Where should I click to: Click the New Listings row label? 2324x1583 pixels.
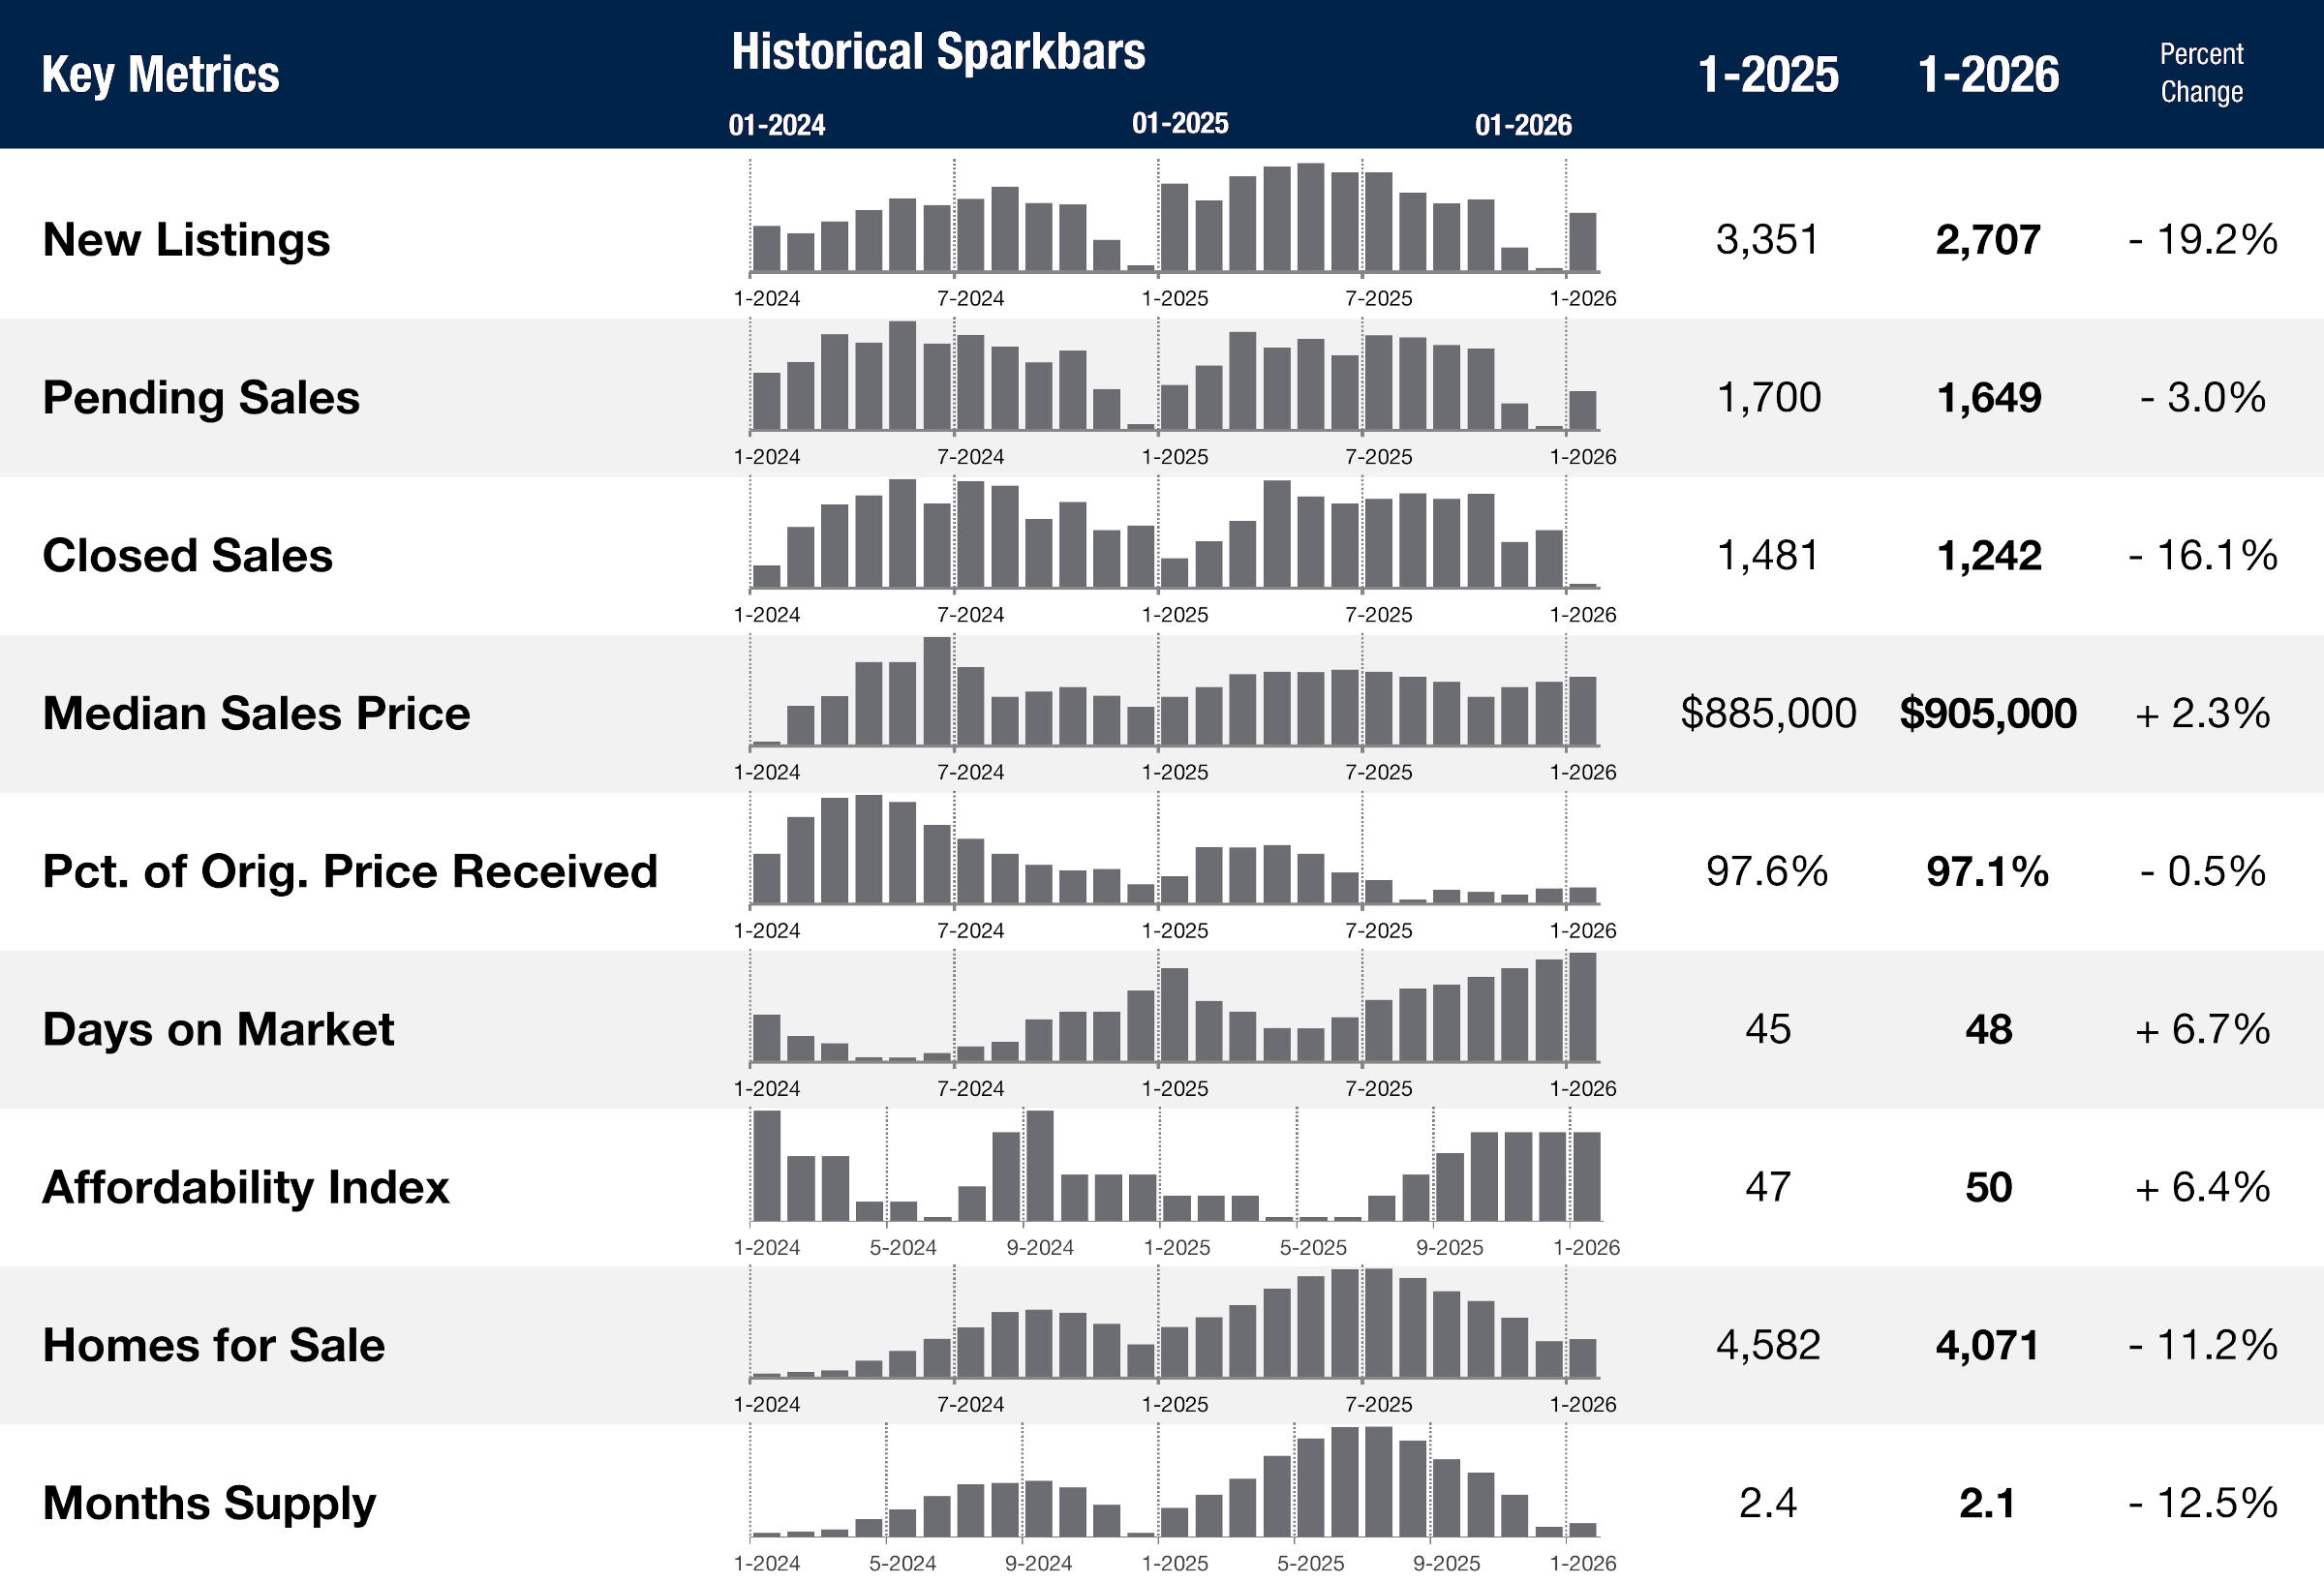click(186, 240)
